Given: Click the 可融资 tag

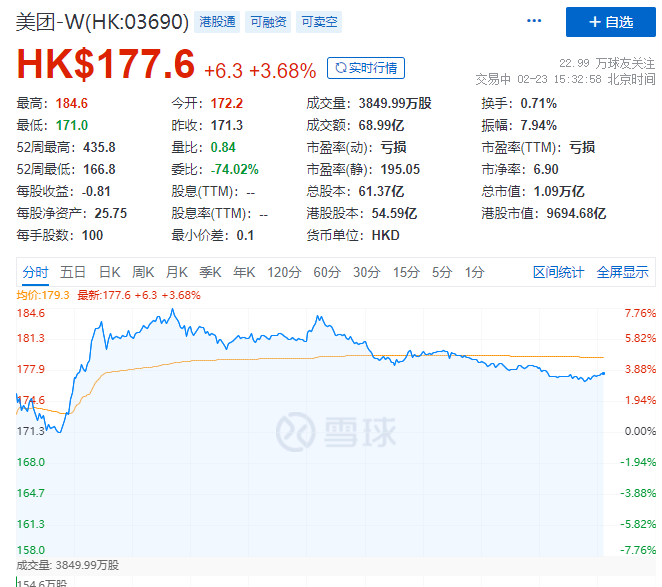Looking at the screenshot, I should [x=268, y=22].
